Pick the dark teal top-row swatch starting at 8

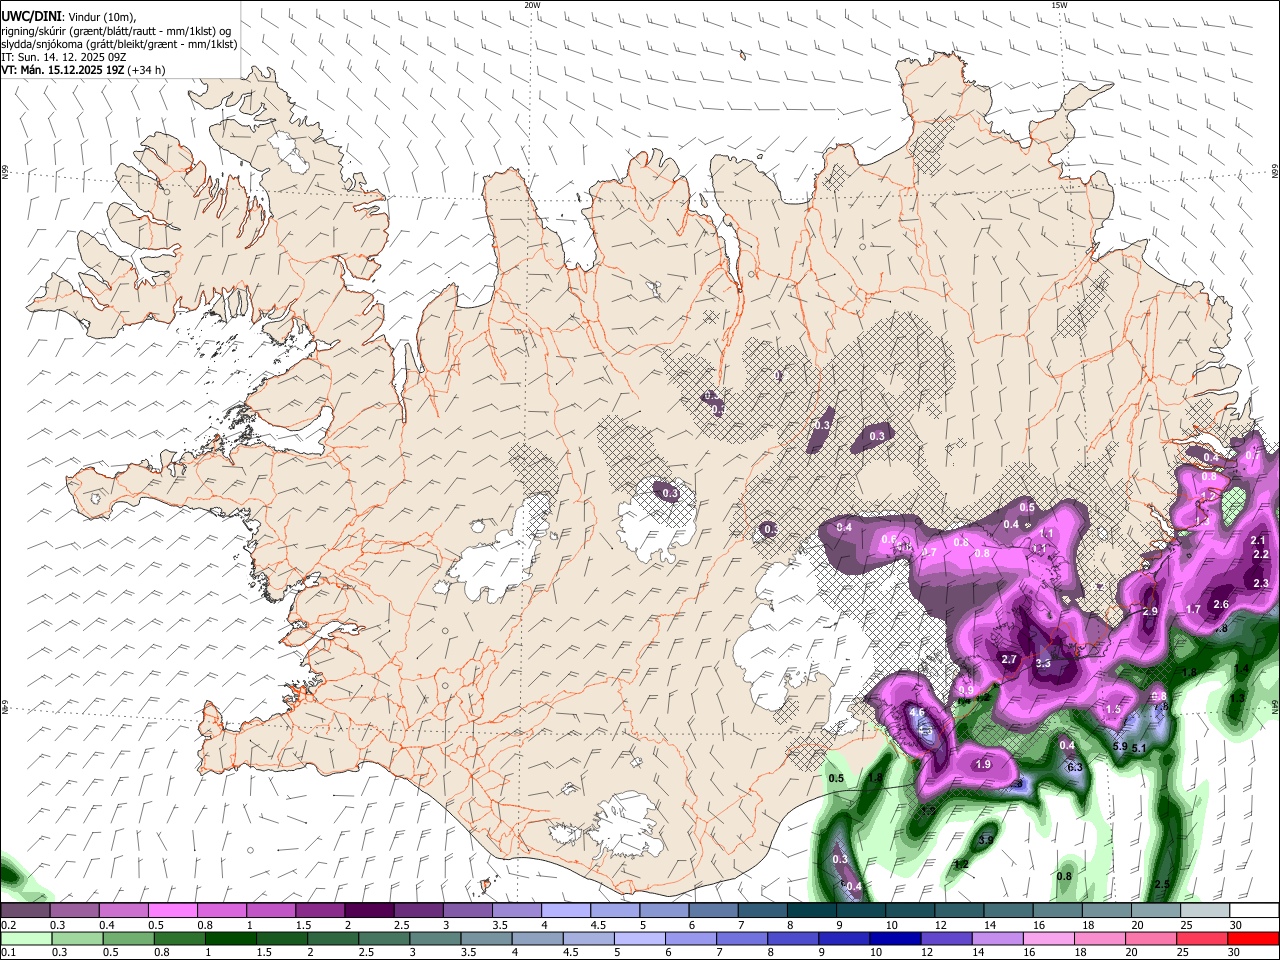[811, 911]
